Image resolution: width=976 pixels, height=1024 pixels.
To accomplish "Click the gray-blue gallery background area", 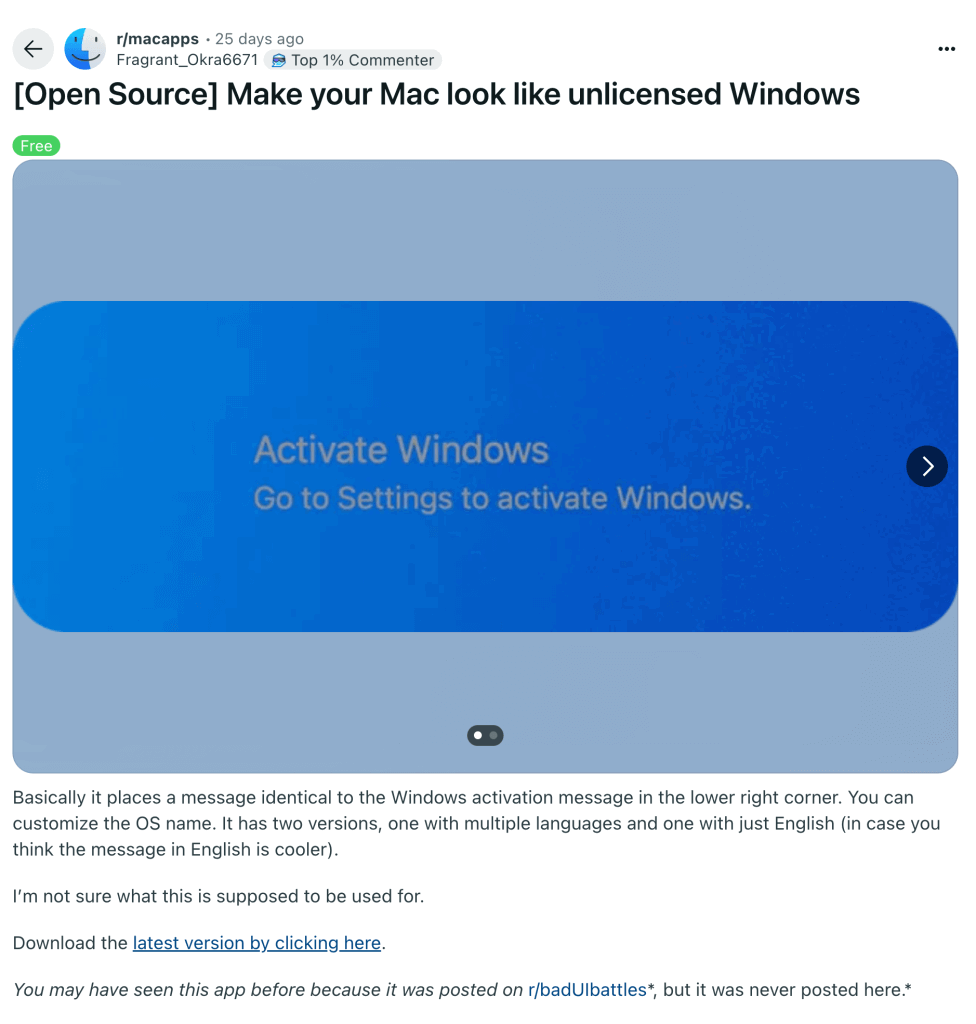I will [x=485, y=230].
